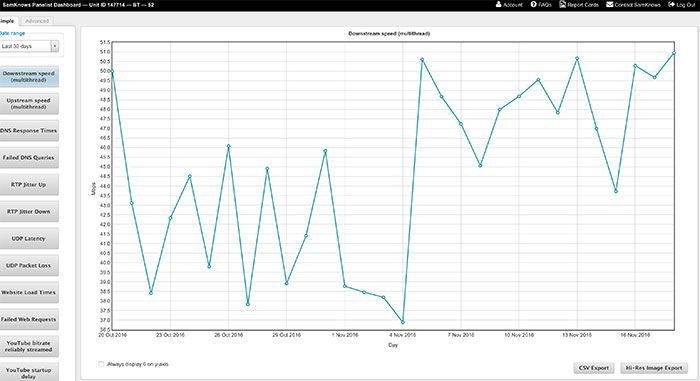Image resolution: width=700 pixels, height=381 pixels.
Task: Open the FAQs link
Action: pos(545,4)
